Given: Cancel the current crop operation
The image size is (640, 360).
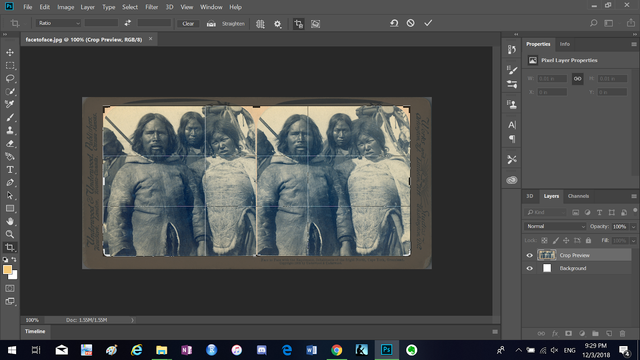Looking at the screenshot, I should click(411, 23).
